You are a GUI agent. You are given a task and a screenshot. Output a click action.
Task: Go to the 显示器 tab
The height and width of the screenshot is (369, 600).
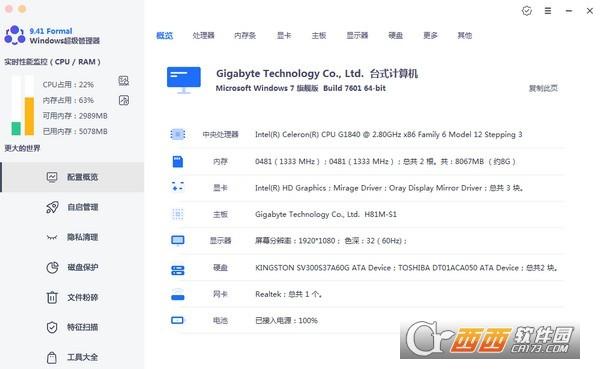pos(357,36)
